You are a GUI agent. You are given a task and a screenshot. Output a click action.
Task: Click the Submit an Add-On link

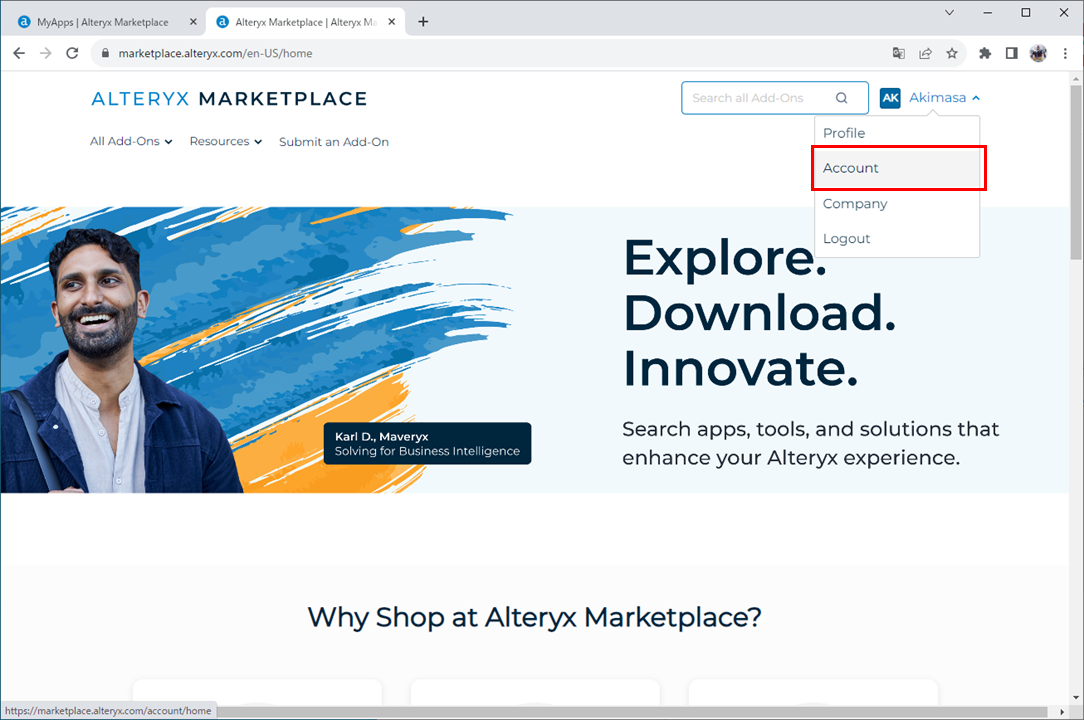pyautogui.click(x=334, y=142)
